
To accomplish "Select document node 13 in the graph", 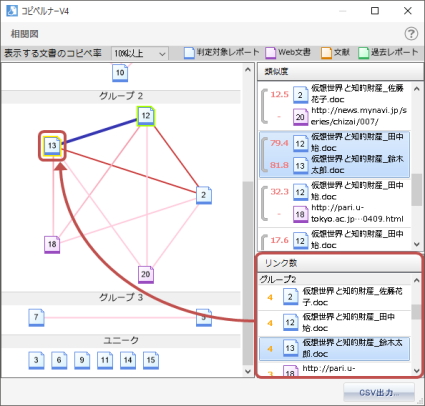I will [52, 146].
